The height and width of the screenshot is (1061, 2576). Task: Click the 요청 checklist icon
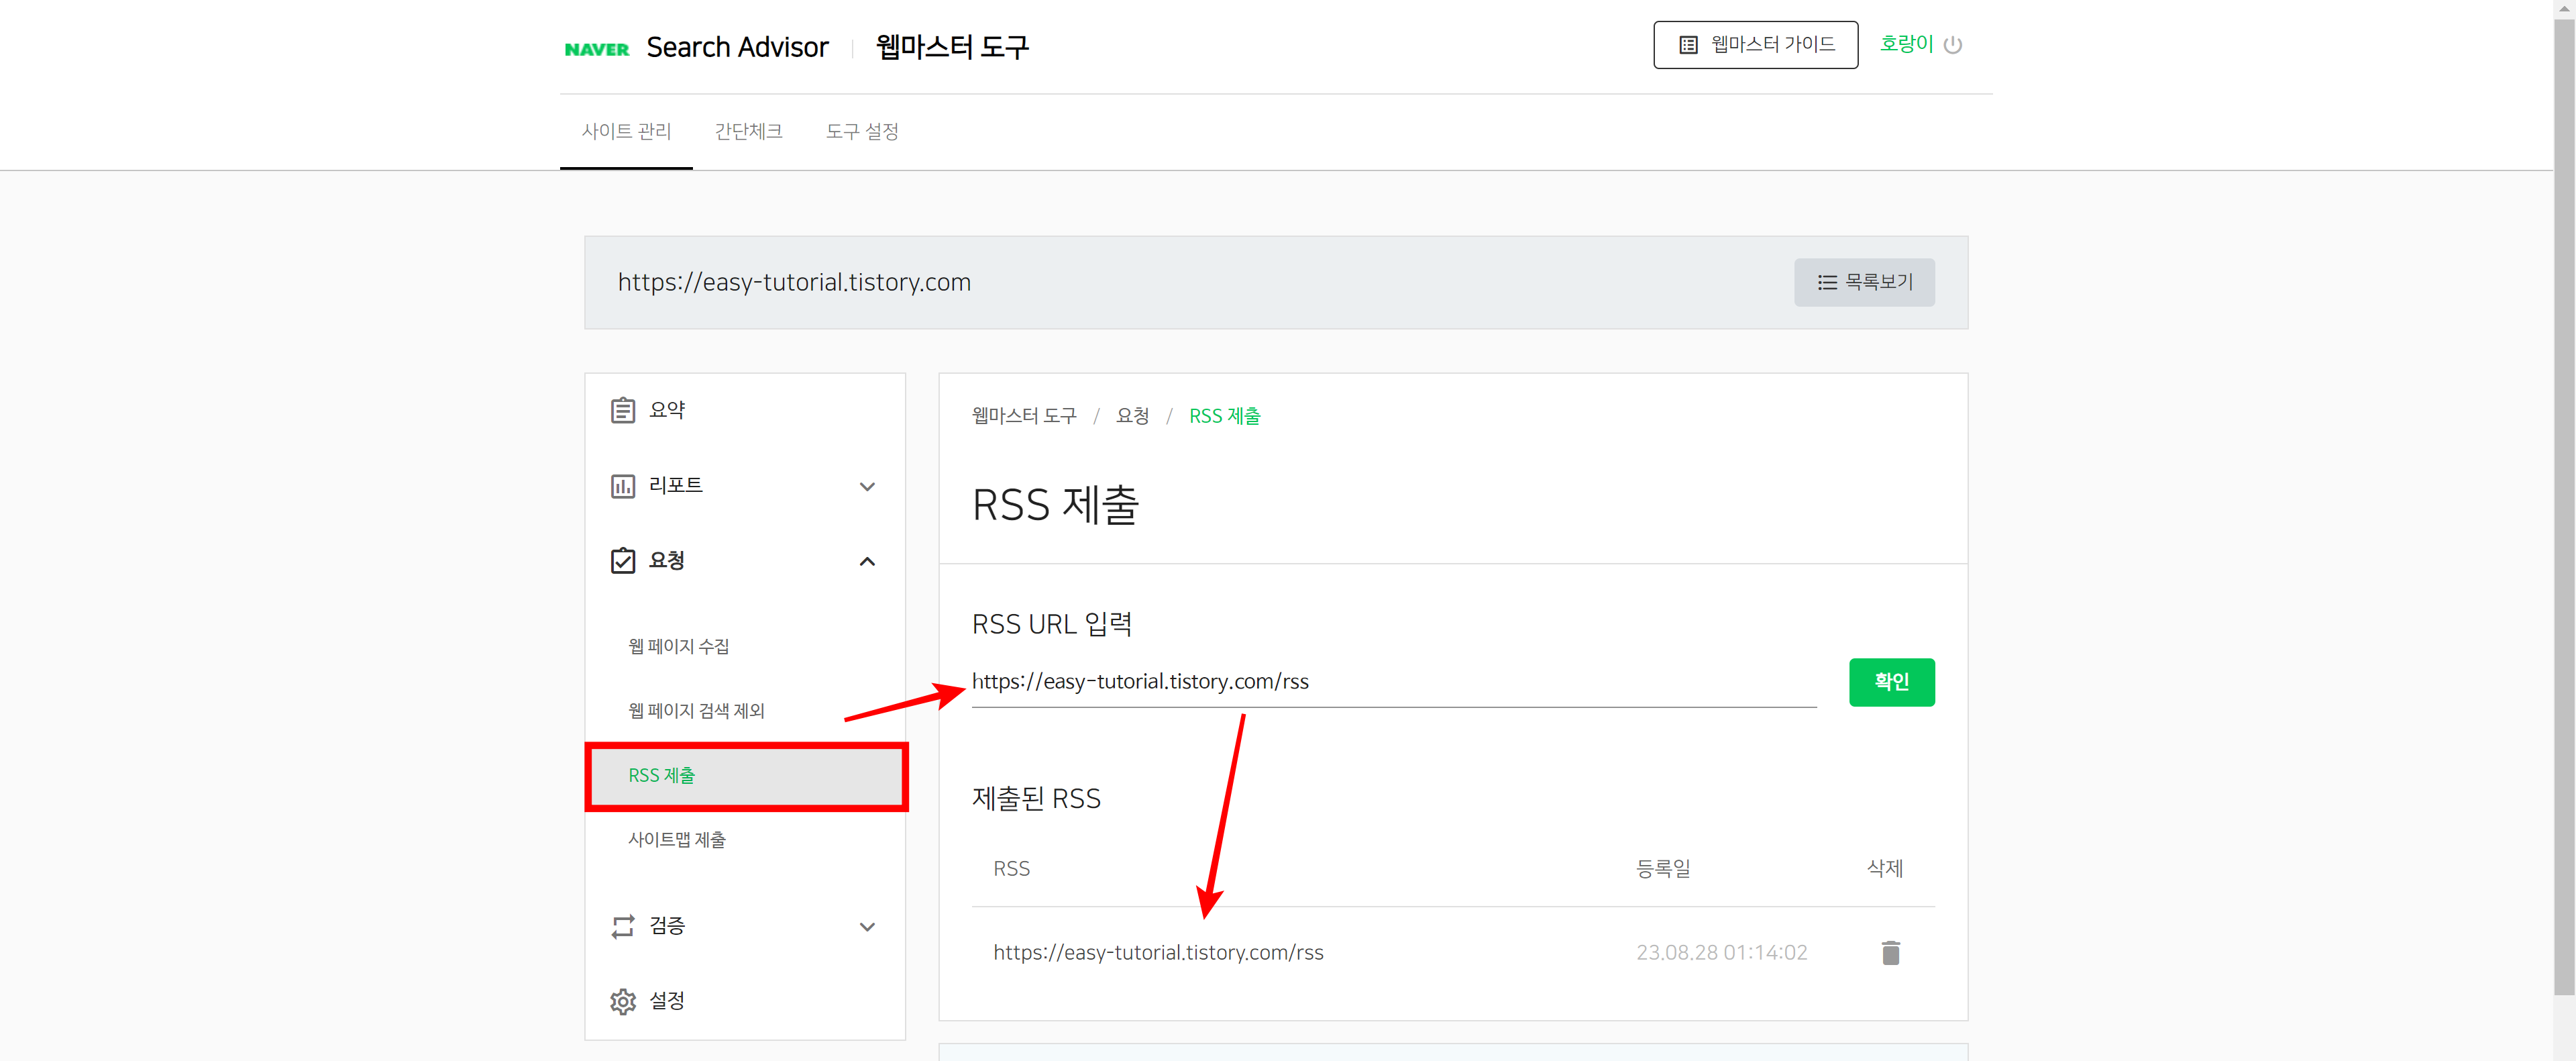[x=622, y=560]
